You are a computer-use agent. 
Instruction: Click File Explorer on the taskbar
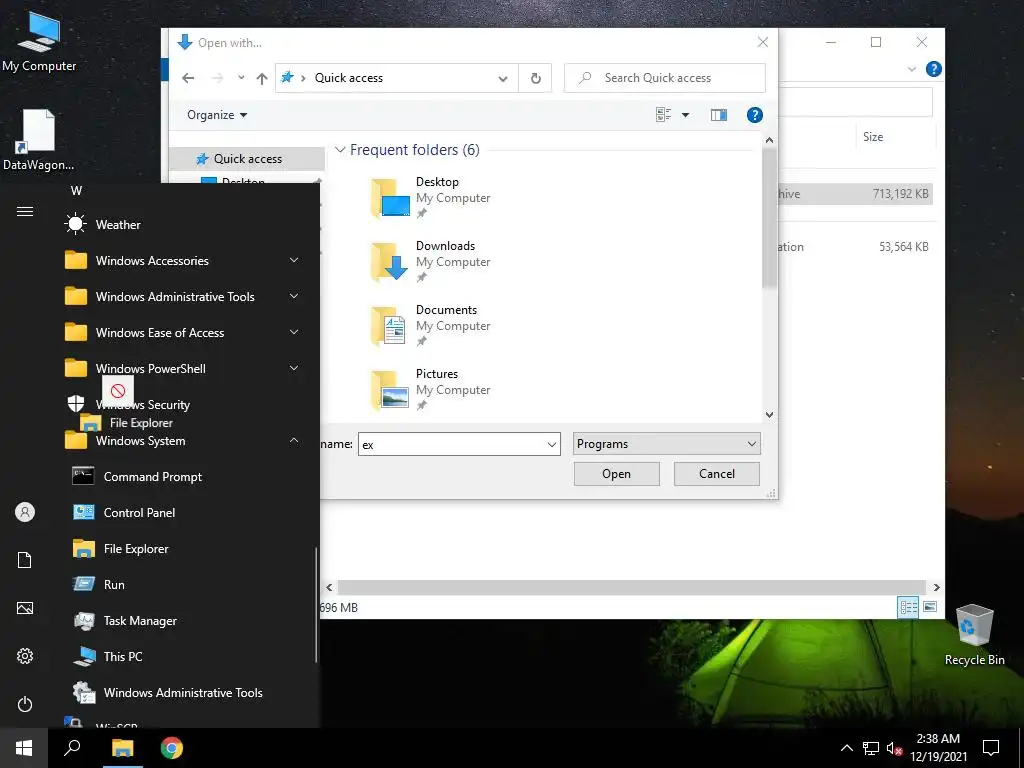(122, 748)
